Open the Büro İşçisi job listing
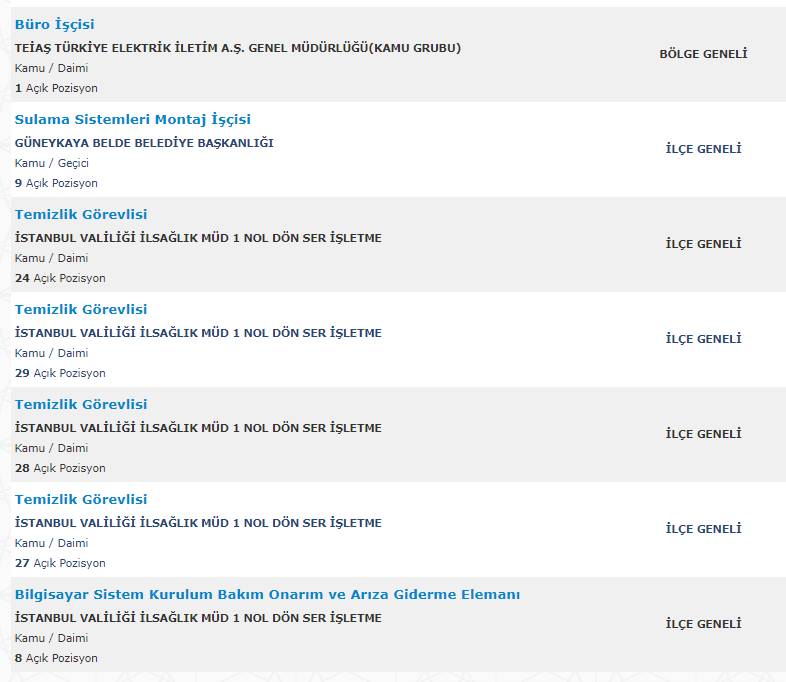Image resolution: width=786 pixels, height=682 pixels. 54,24
